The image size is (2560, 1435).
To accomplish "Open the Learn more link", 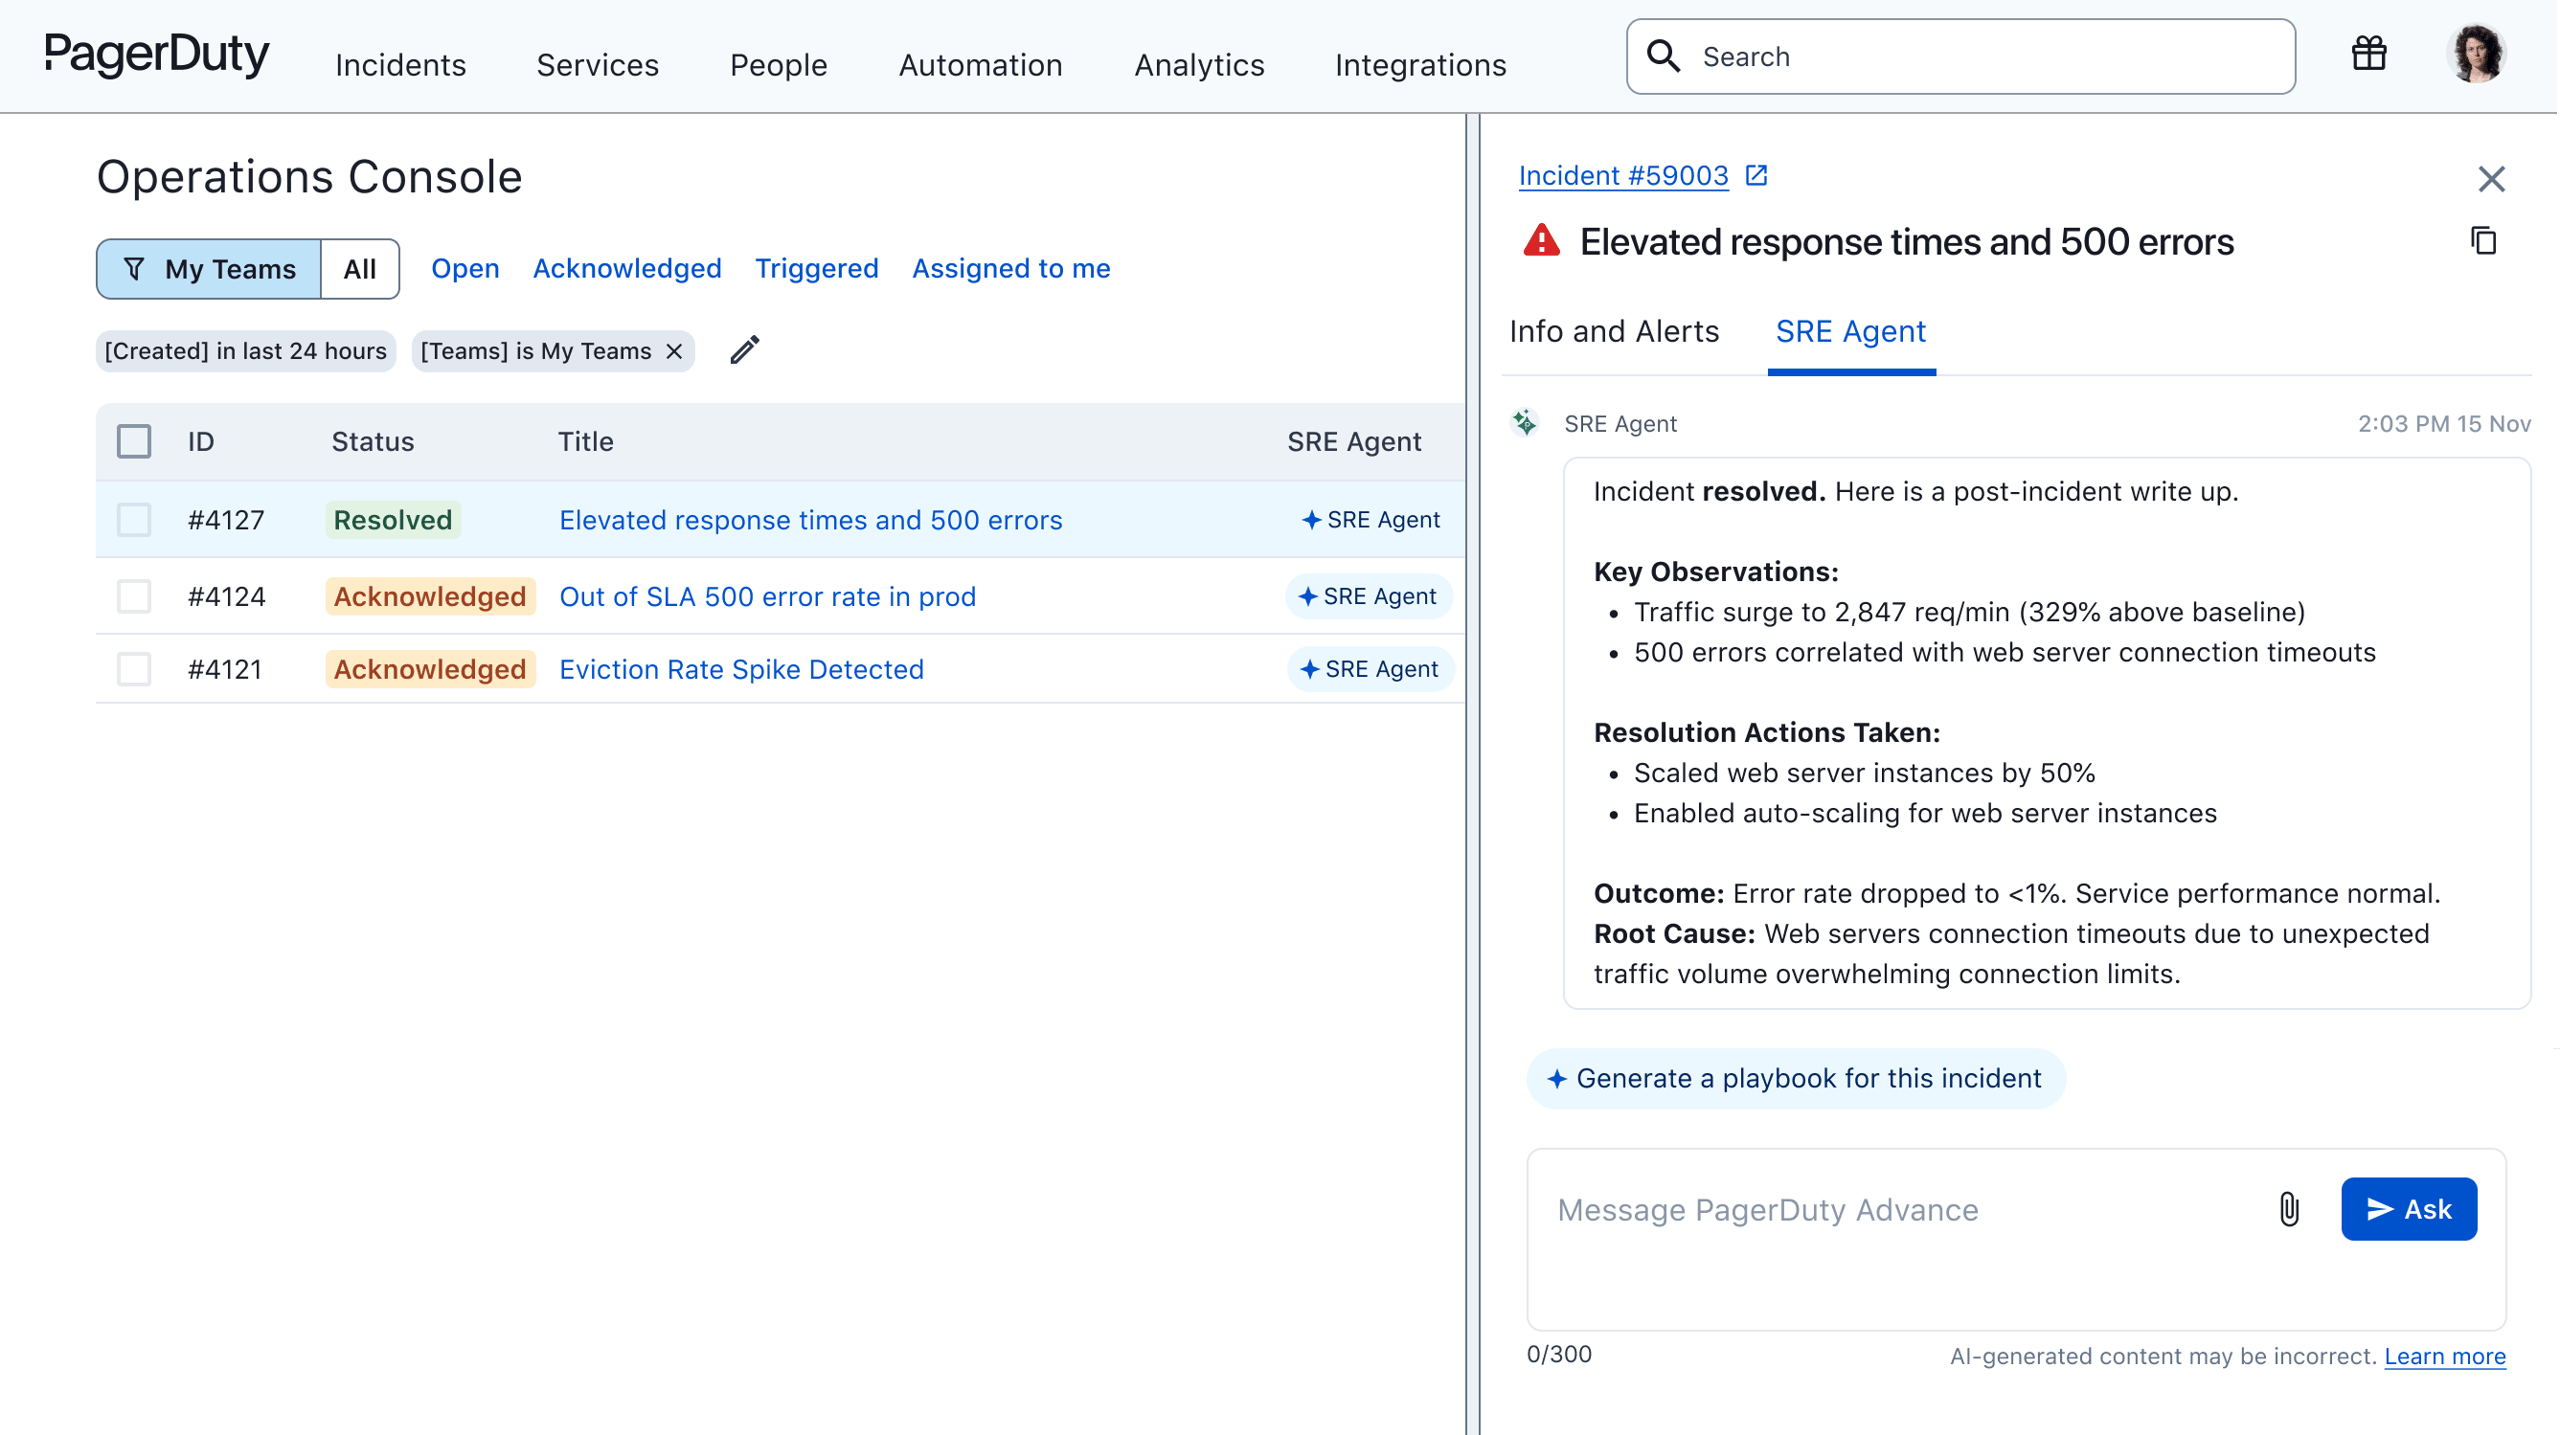I will (2445, 1357).
